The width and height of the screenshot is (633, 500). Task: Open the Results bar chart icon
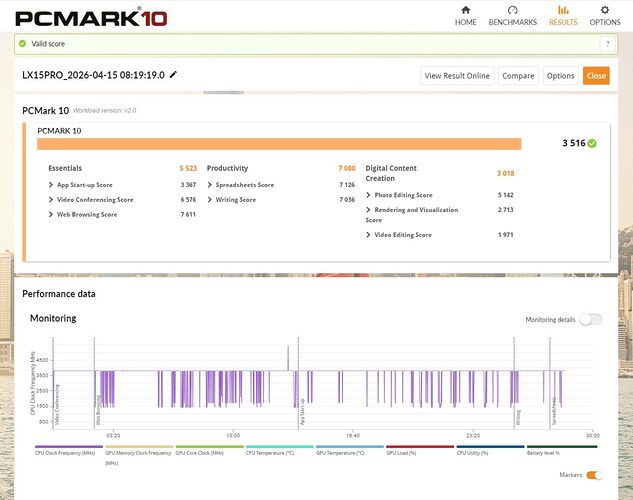[x=563, y=10]
